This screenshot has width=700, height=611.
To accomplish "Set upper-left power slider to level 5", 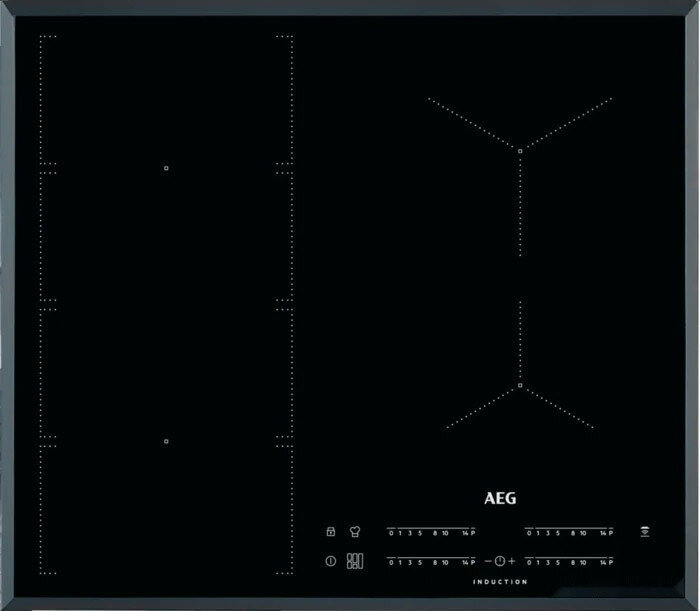I will pos(420,533).
